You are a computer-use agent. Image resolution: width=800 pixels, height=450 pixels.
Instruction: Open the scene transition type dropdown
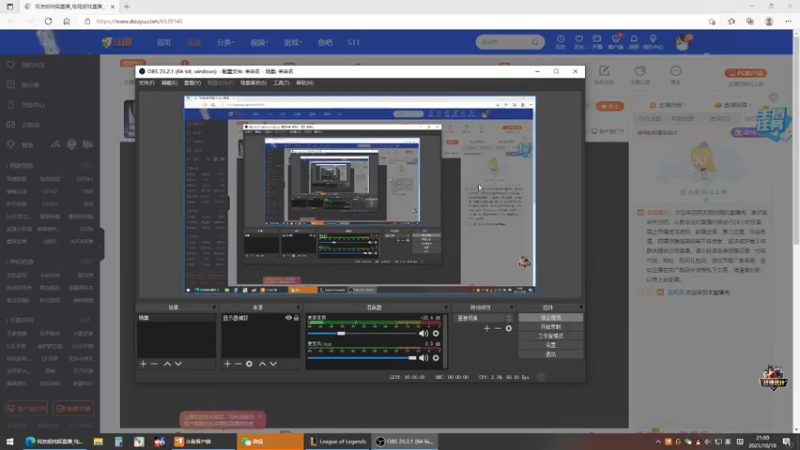click(483, 318)
